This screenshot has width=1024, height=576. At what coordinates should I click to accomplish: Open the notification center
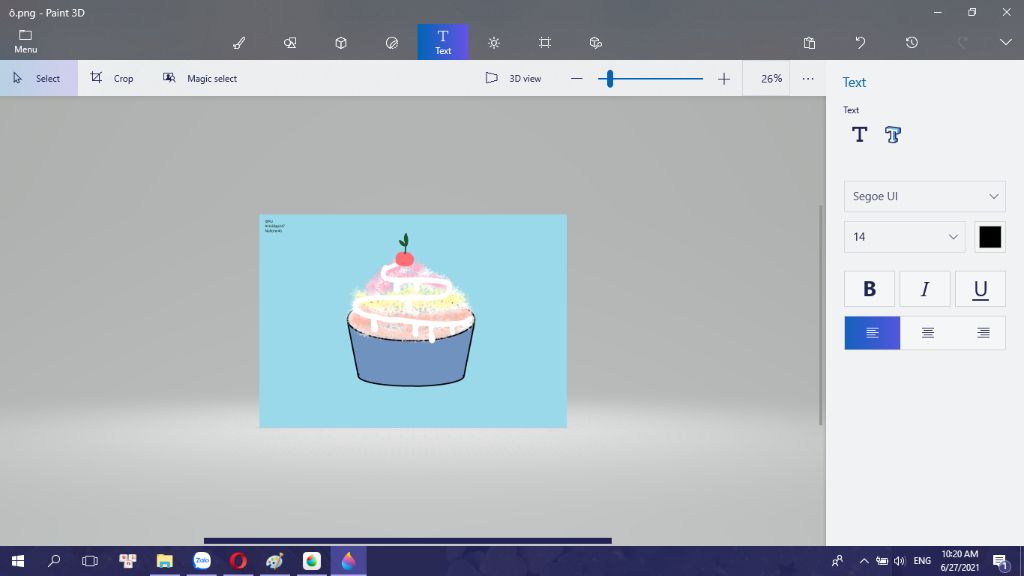click(x=1000, y=561)
